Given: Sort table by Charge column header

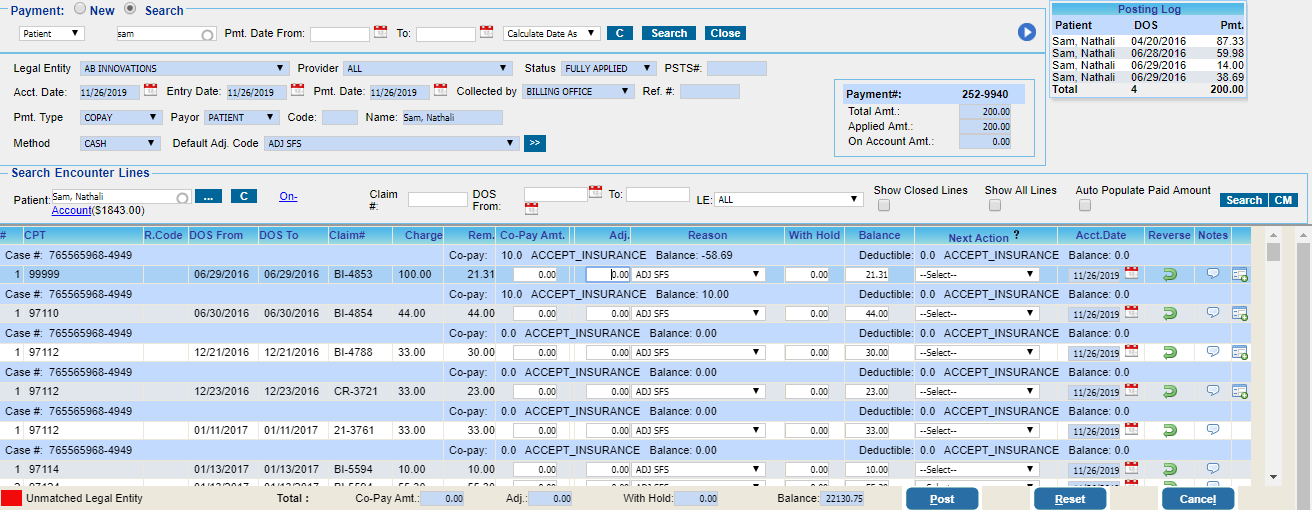Looking at the screenshot, I should [424, 236].
